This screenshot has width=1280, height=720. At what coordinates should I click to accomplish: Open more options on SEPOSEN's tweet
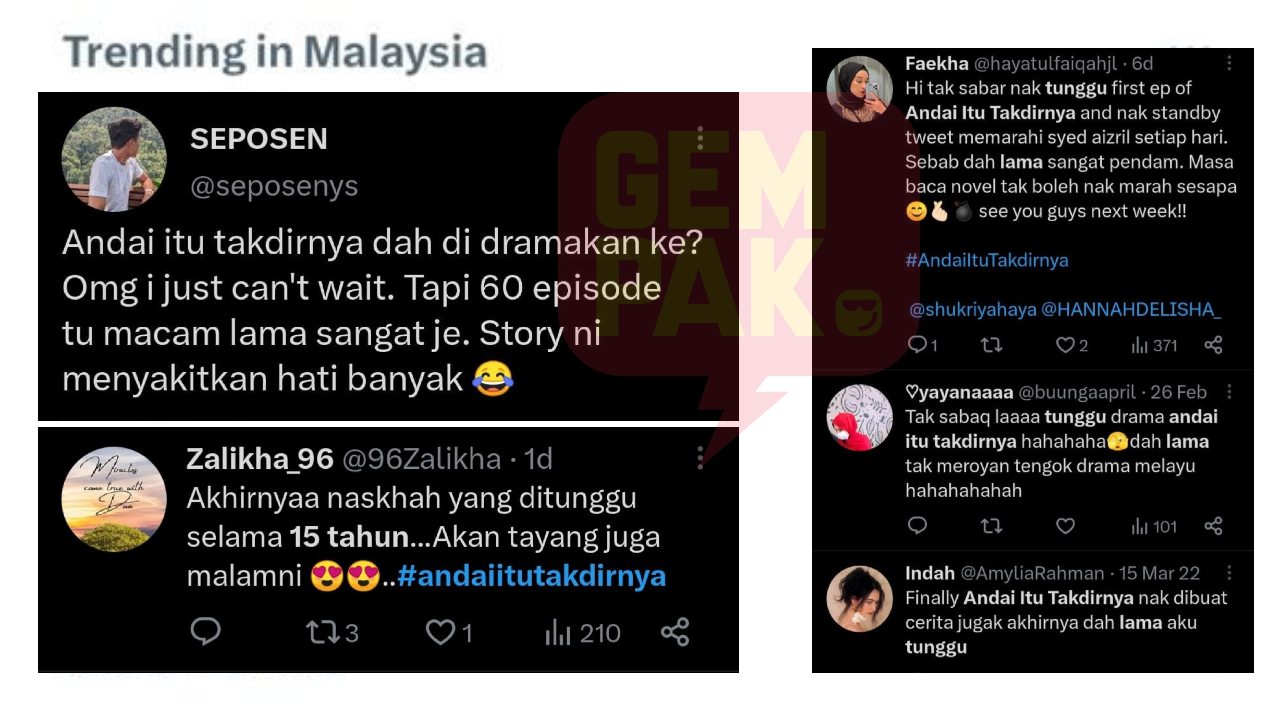[700, 138]
